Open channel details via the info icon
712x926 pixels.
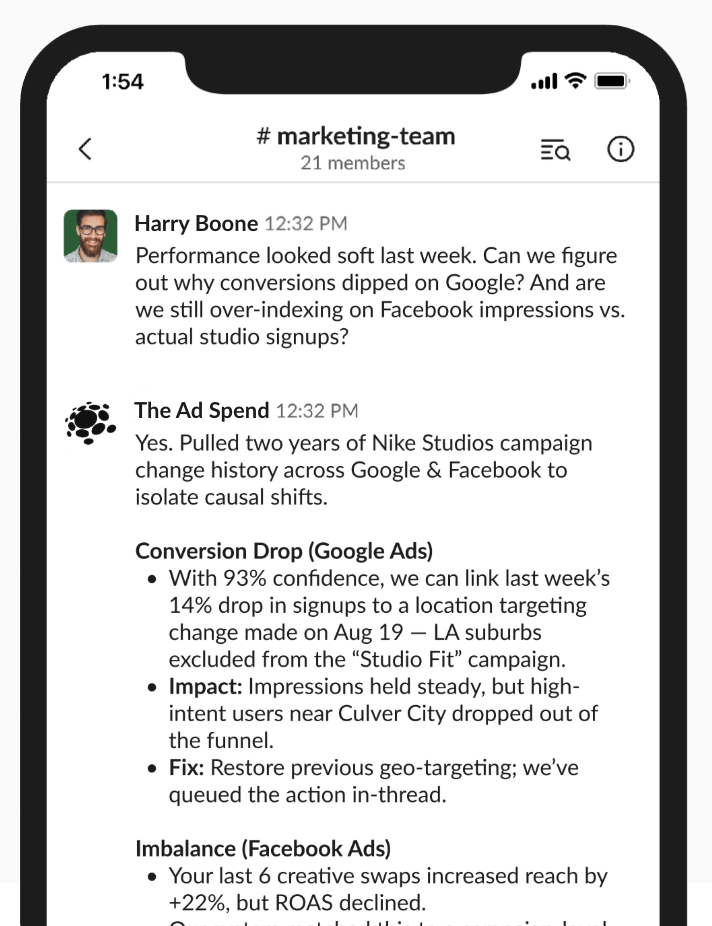(620, 148)
